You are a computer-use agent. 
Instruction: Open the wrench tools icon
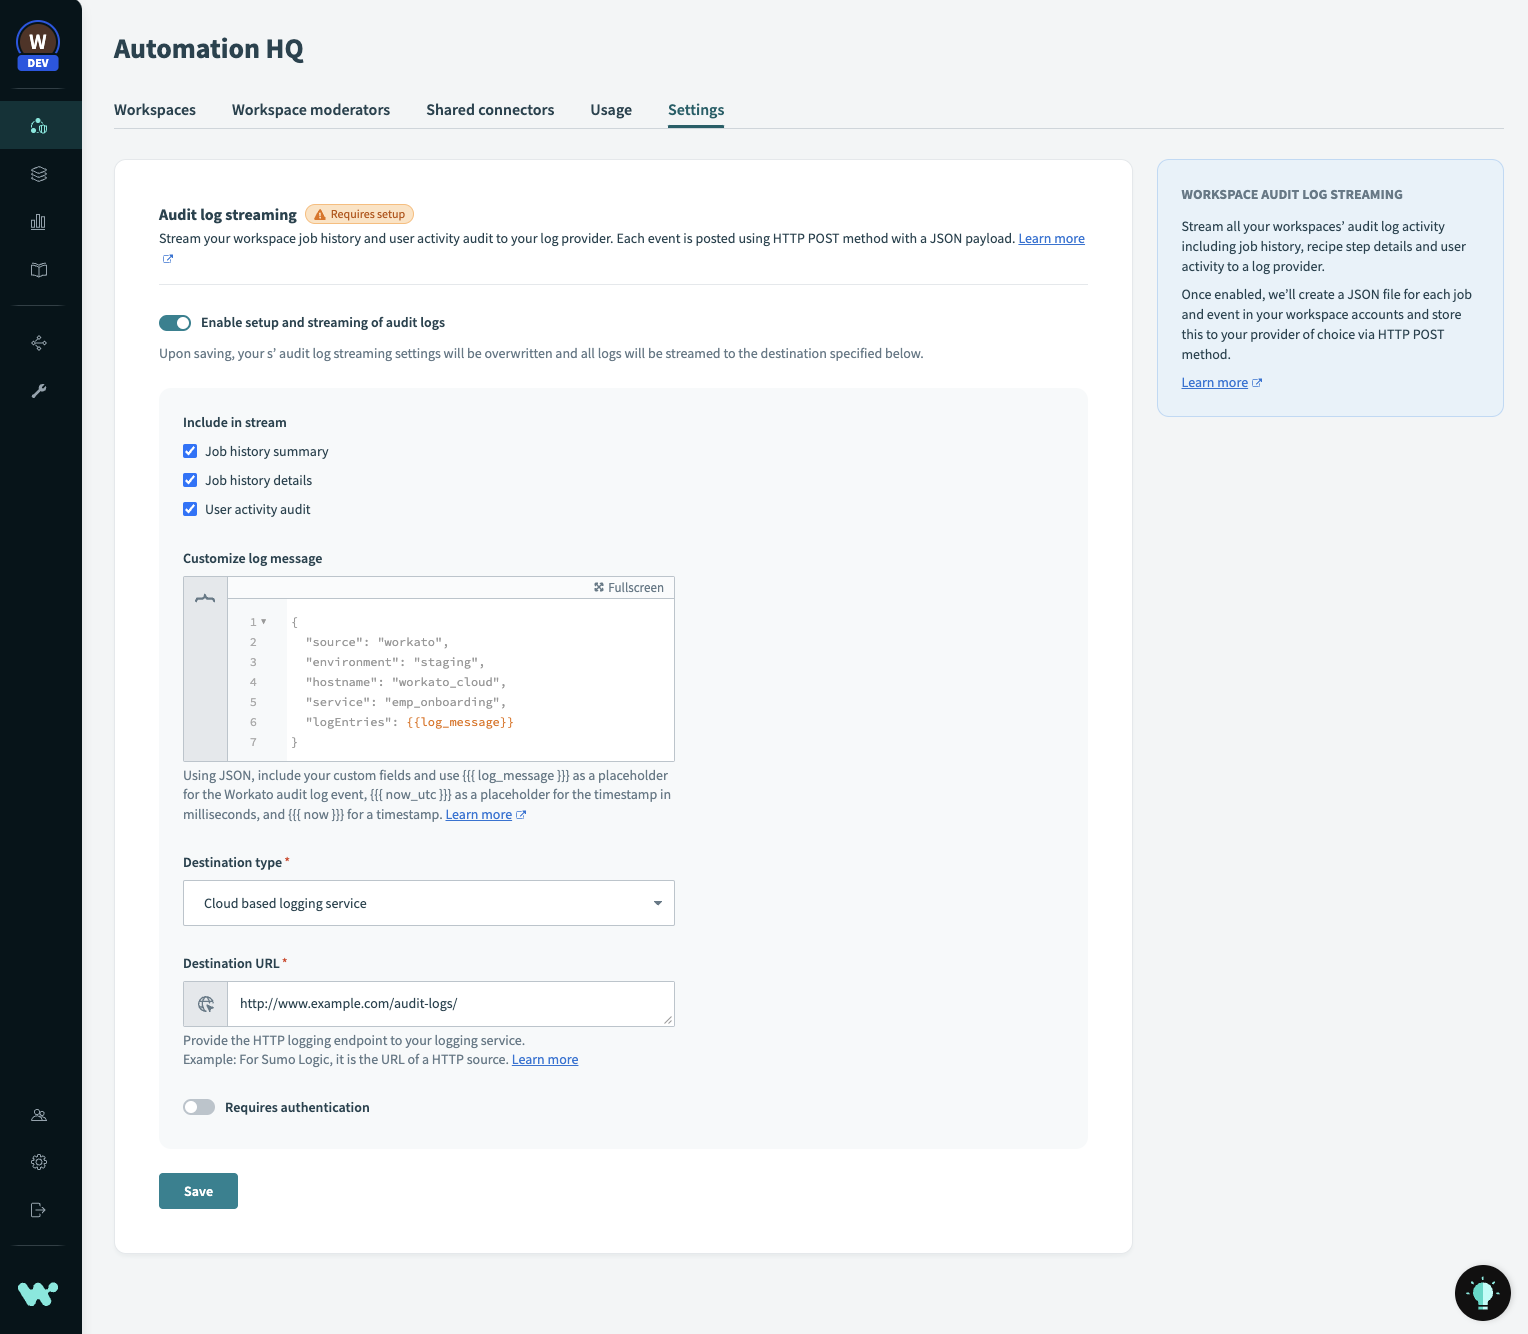coord(39,391)
